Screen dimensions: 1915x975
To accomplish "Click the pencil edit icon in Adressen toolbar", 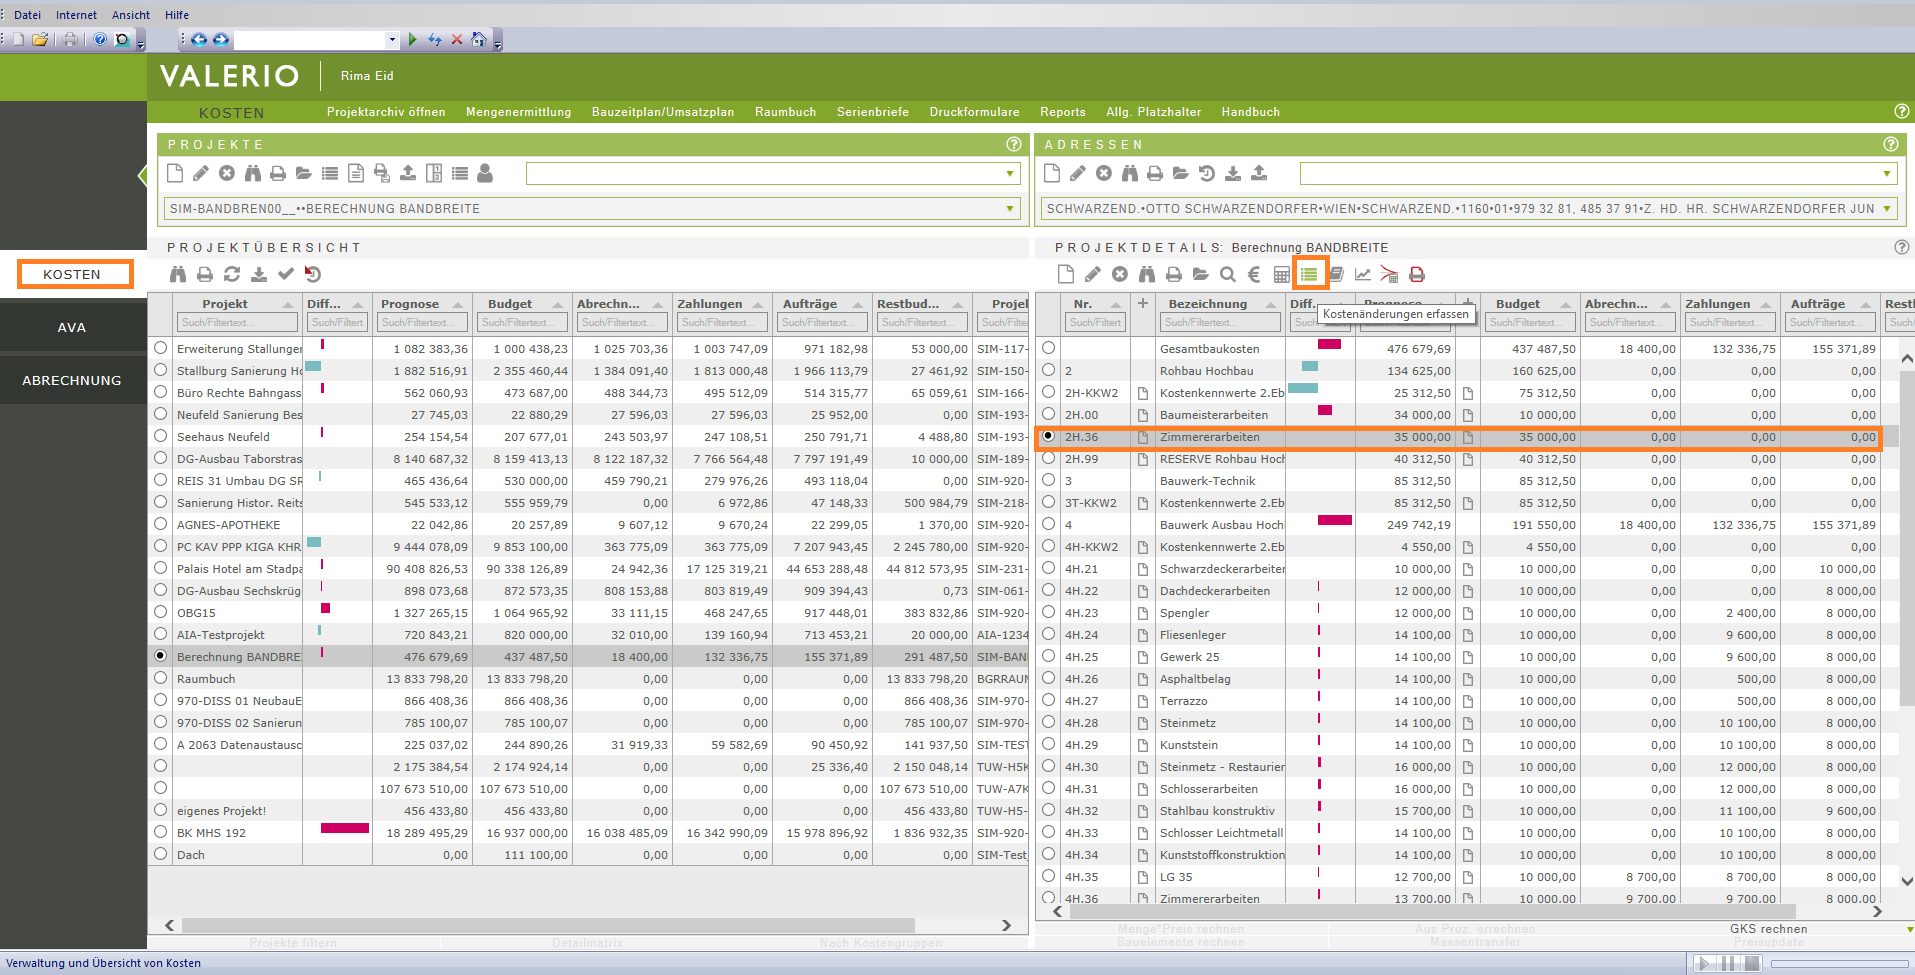I will coord(1077,173).
